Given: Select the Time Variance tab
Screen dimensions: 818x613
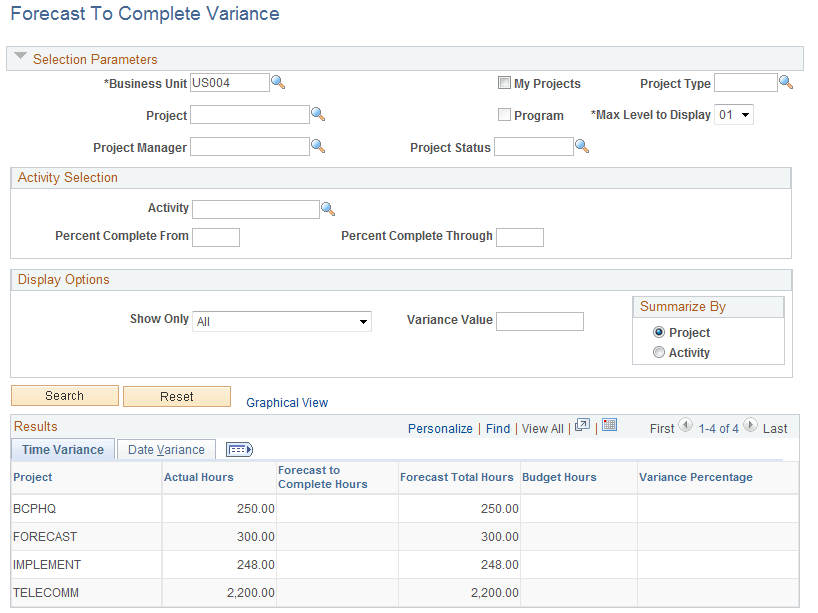Looking at the screenshot, I should pos(62,449).
